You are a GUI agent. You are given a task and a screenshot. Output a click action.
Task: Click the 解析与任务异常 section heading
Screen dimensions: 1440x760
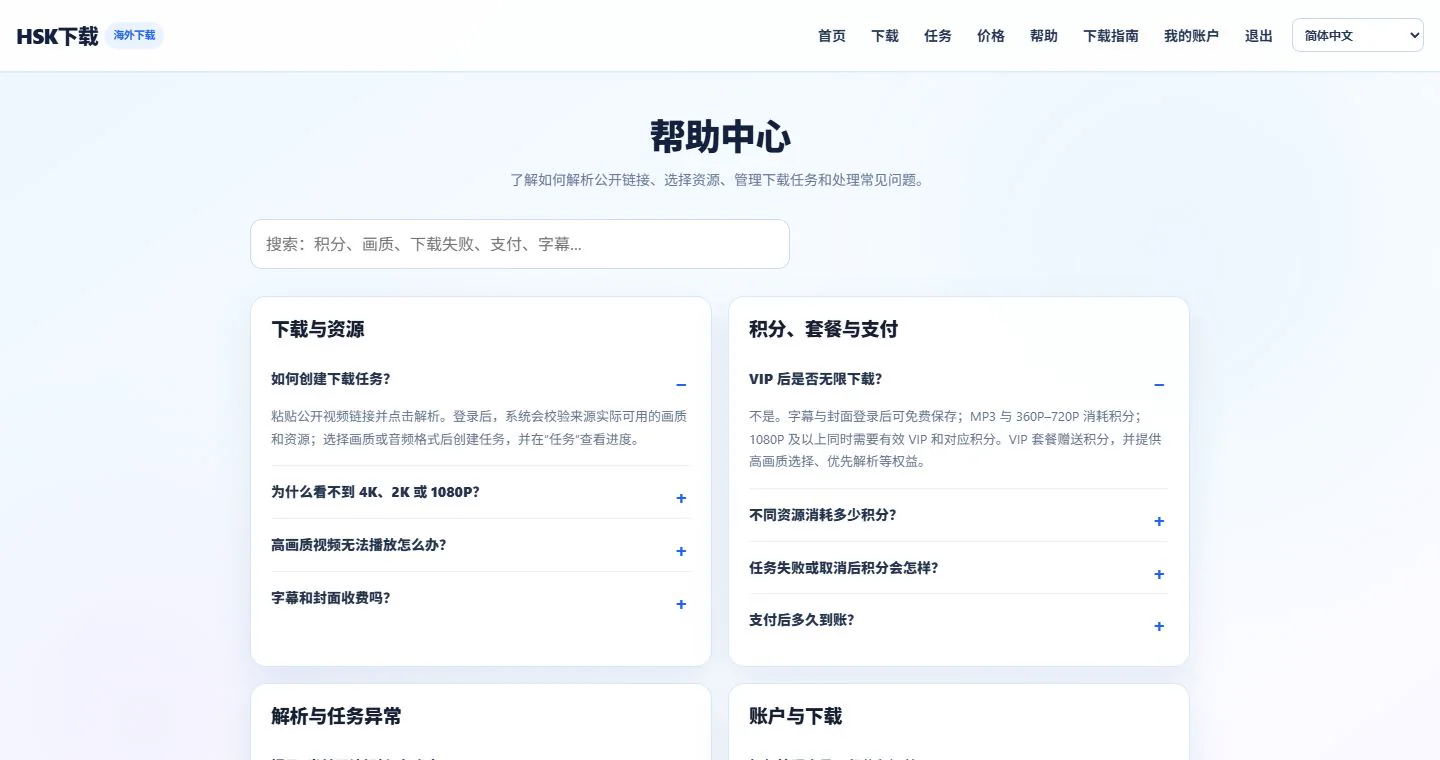[336, 717]
